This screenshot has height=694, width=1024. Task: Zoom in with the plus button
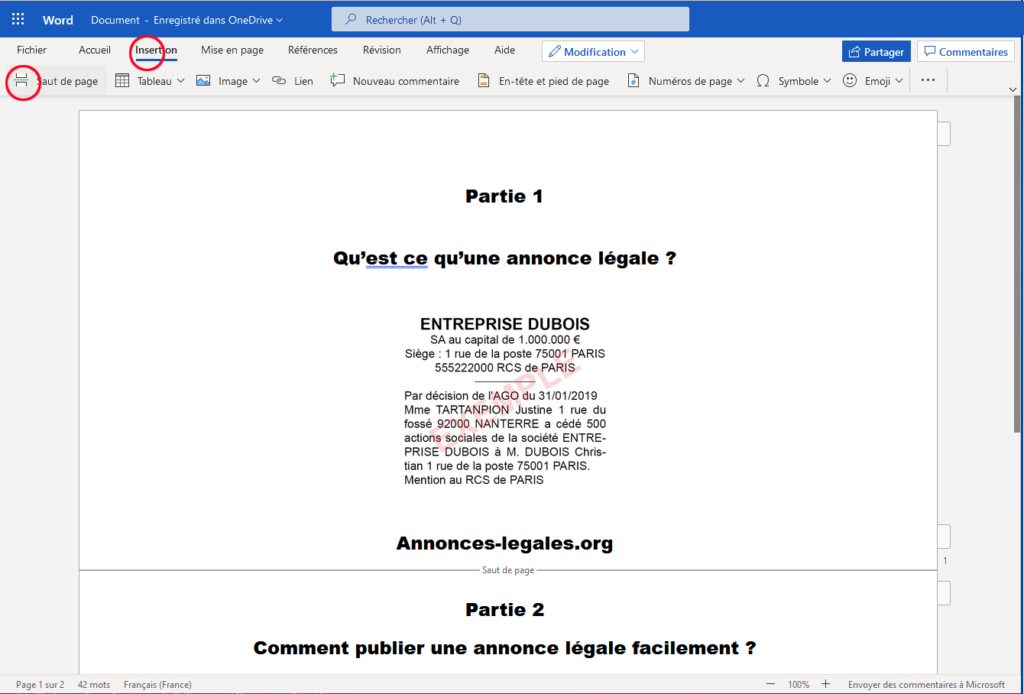coord(825,684)
